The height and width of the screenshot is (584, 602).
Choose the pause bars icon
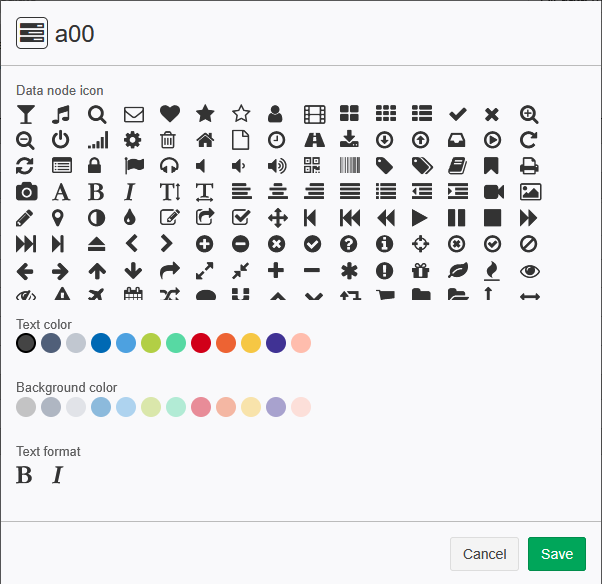point(456,218)
